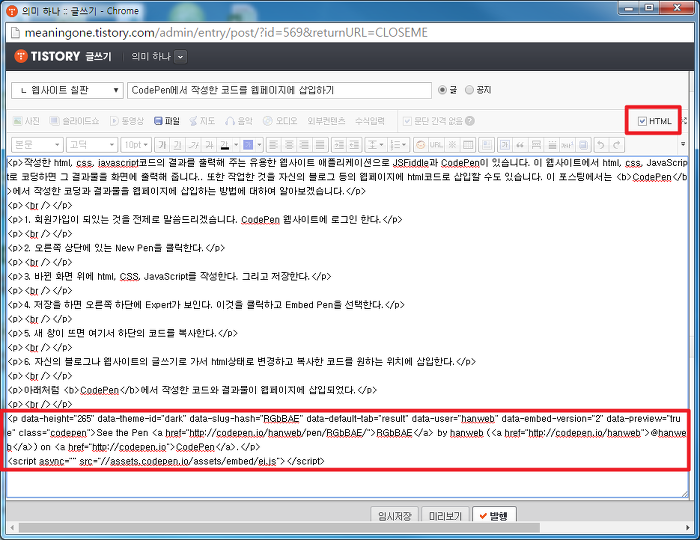
Task: Add music via 음악 button
Action: [x=239, y=121]
